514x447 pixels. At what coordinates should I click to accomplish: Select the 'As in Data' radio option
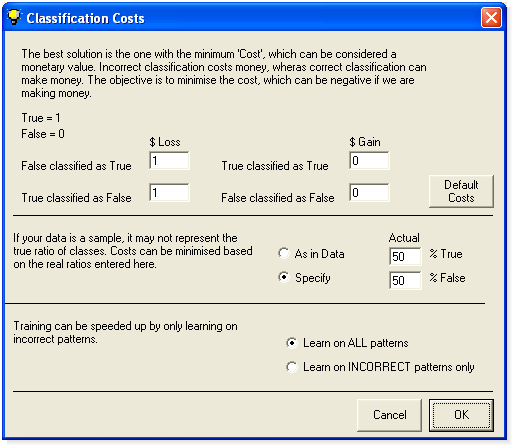(284, 254)
